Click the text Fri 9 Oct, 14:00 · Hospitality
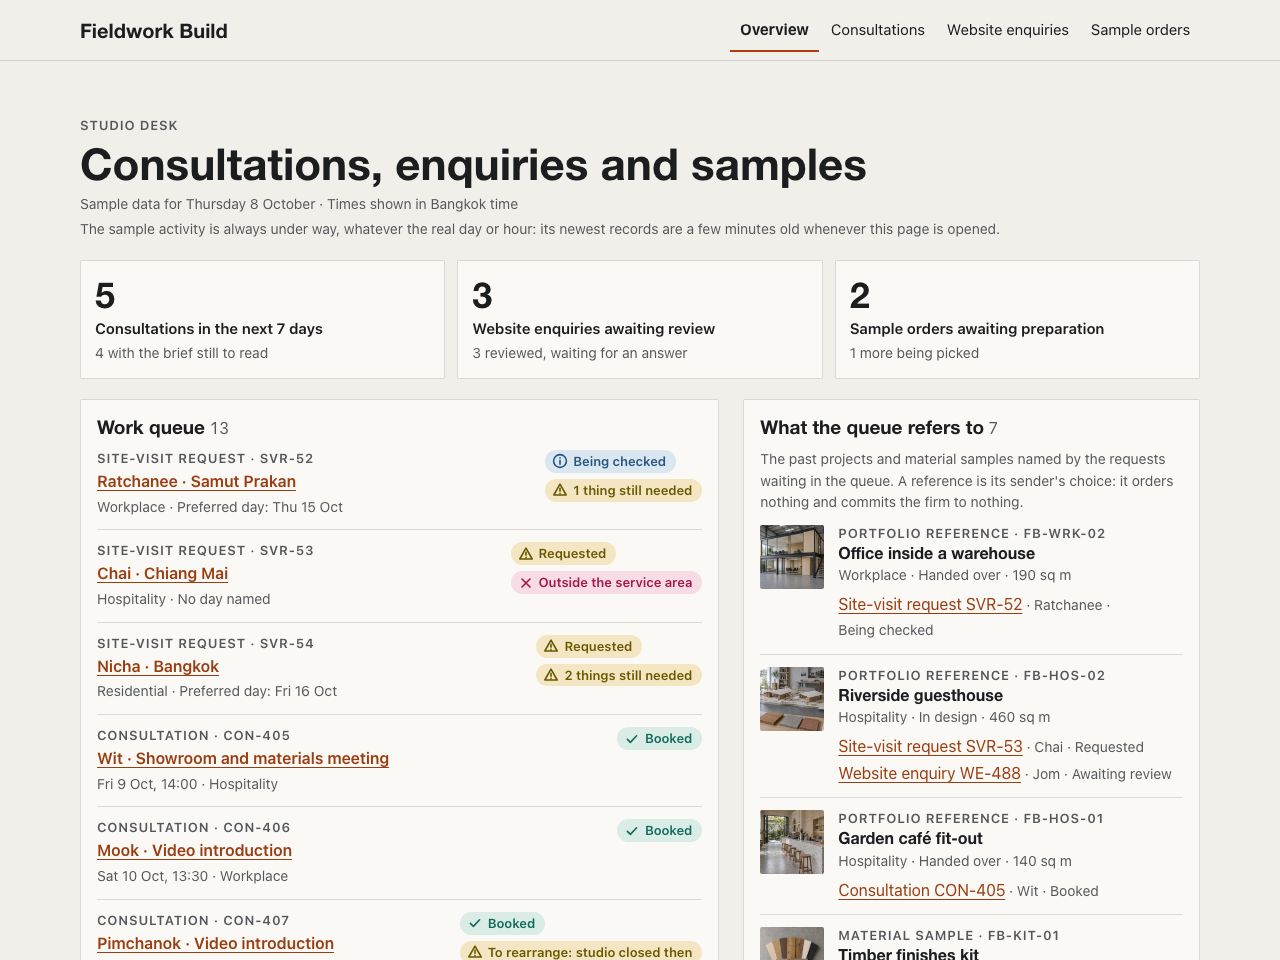Viewport: 1280px width, 960px height. [x=187, y=784]
